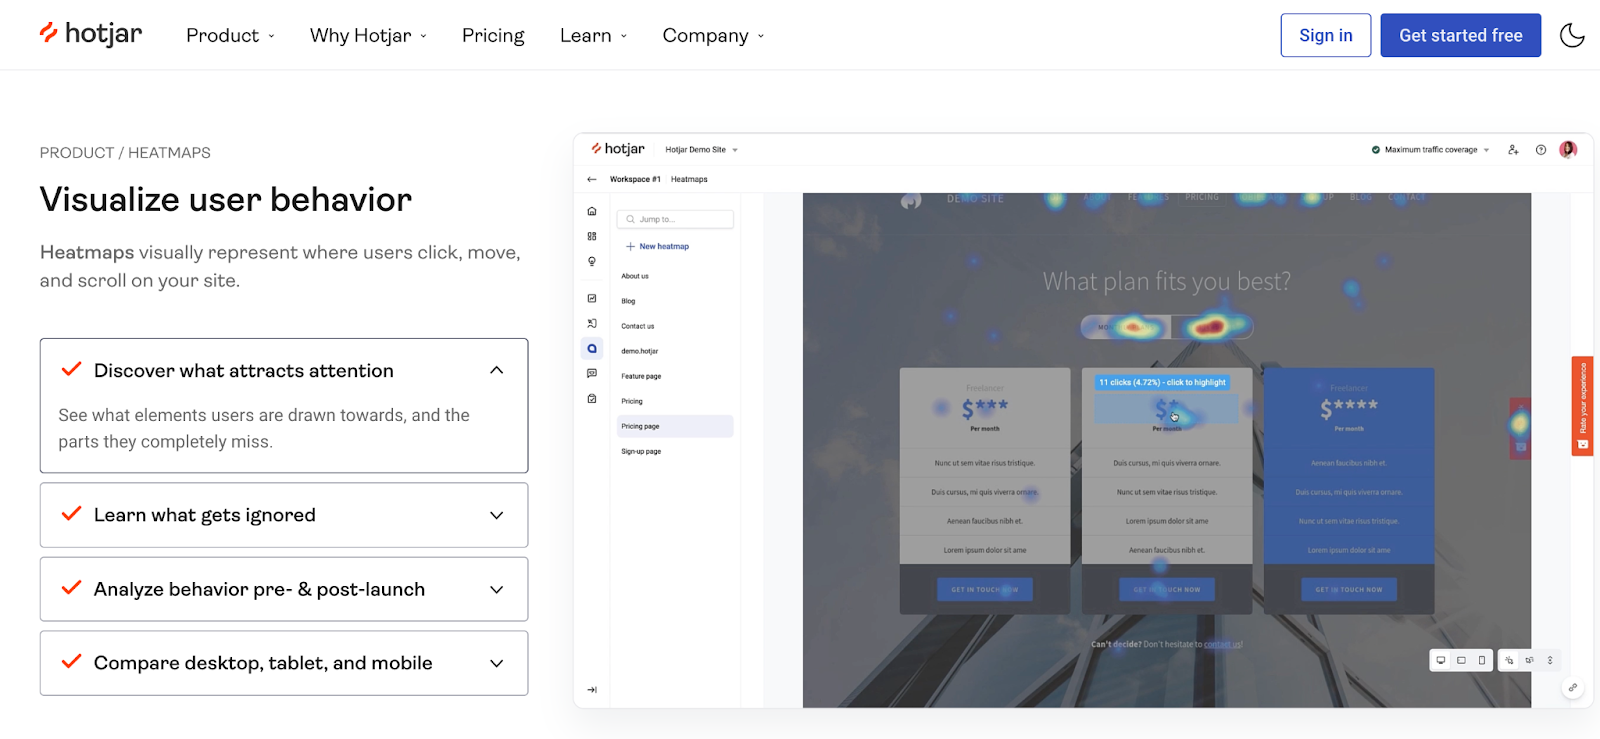The height and width of the screenshot is (739, 1600).
Task: Click the help question mark icon
Action: pyautogui.click(x=1541, y=150)
